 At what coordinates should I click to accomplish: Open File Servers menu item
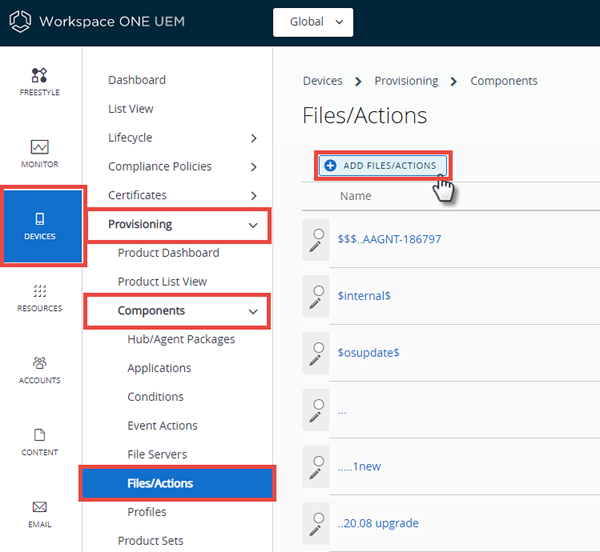pyautogui.click(x=157, y=454)
